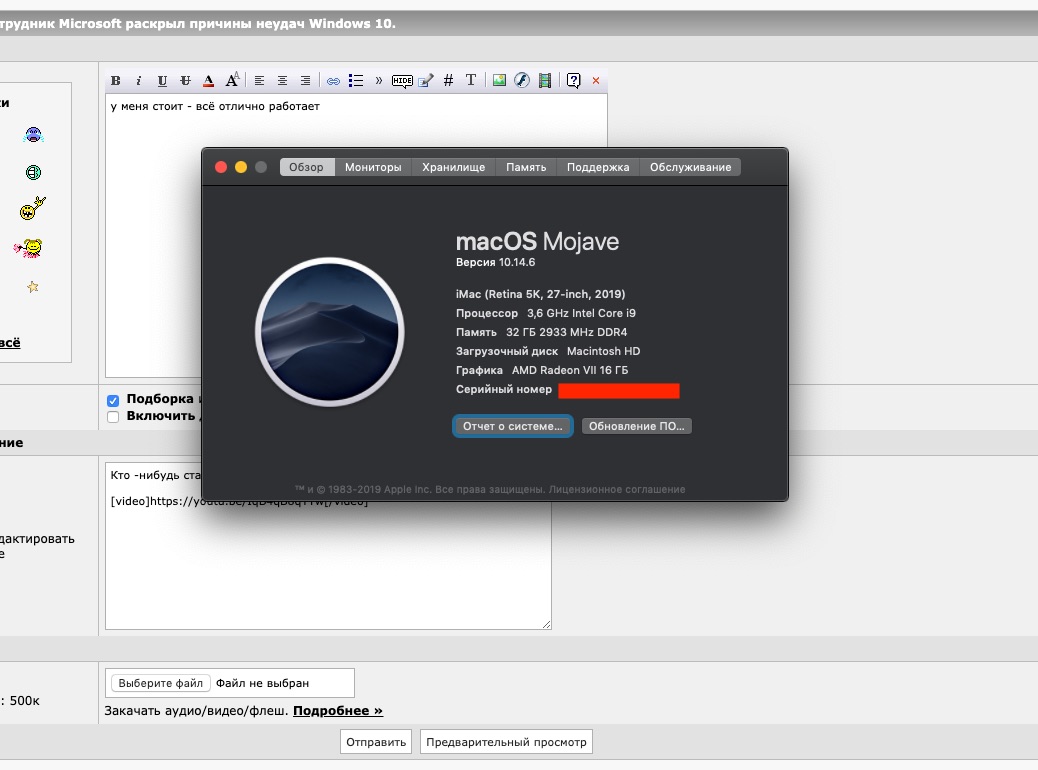Open the Подробнее » link

click(x=338, y=710)
